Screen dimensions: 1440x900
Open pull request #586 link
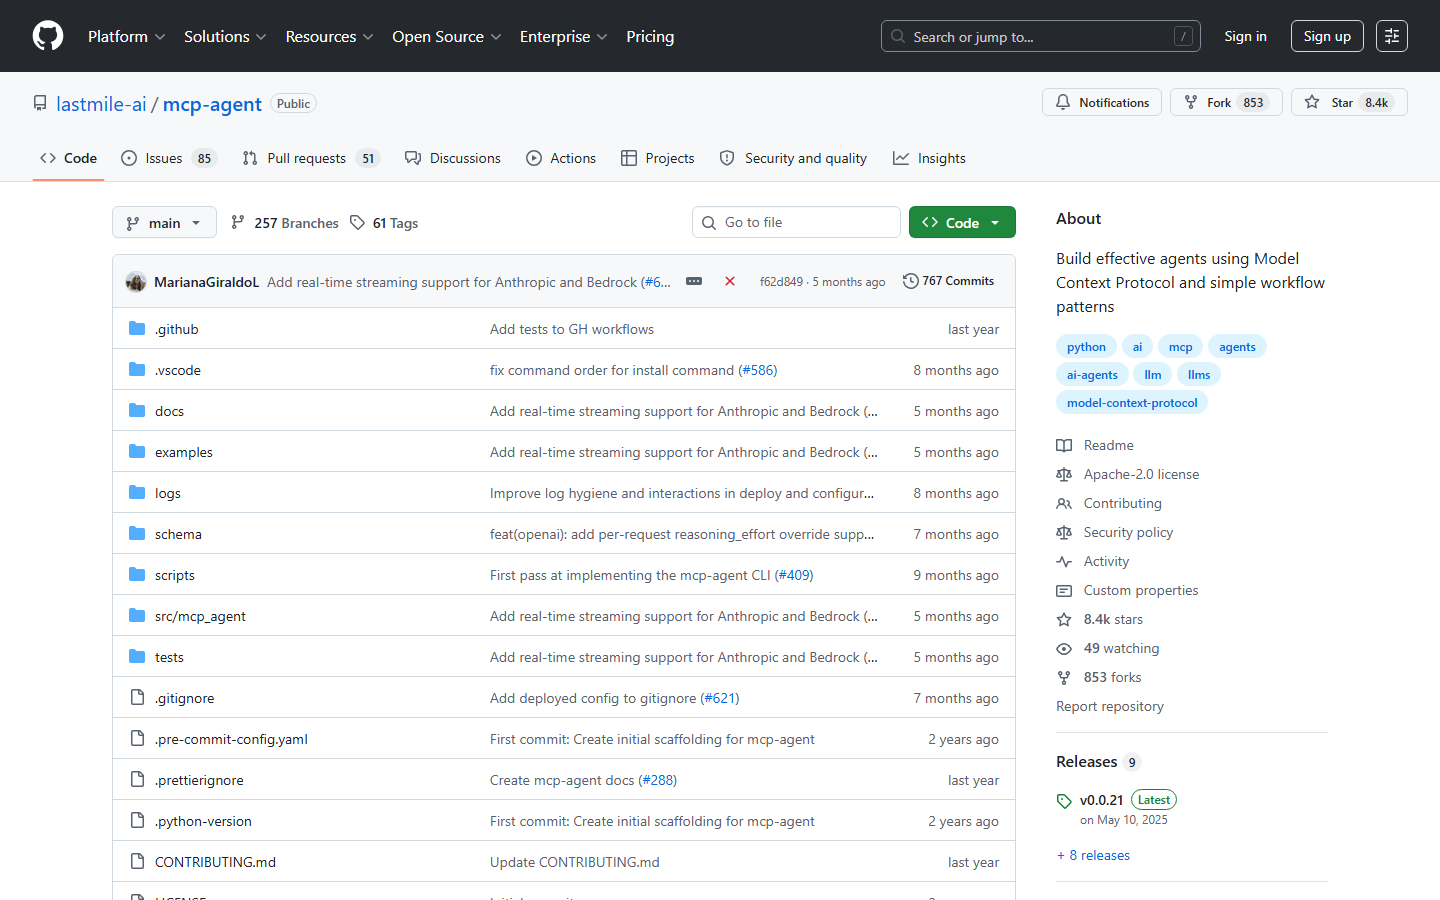(758, 370)
